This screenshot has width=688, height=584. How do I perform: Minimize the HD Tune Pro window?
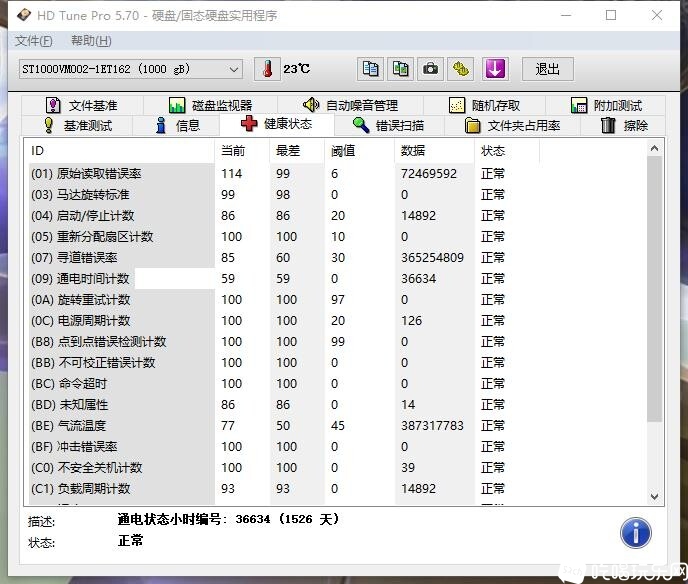point(566,15)
